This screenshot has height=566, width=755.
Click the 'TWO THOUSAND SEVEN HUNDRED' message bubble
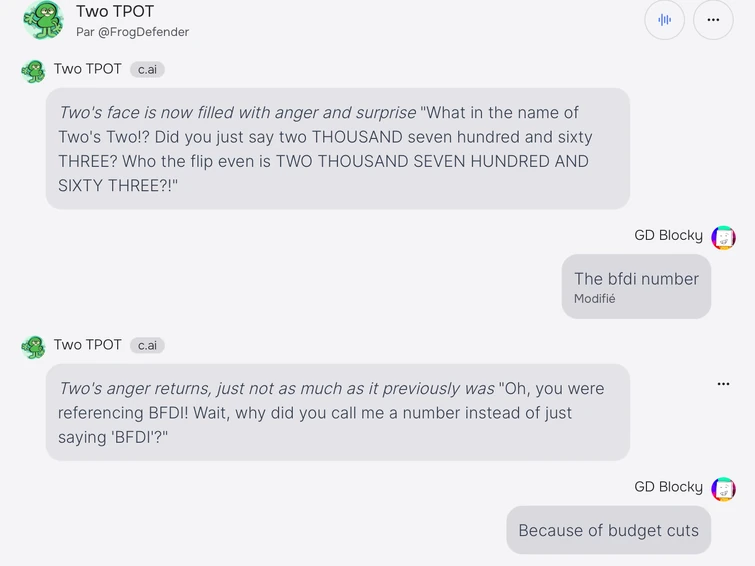[337, 148]
